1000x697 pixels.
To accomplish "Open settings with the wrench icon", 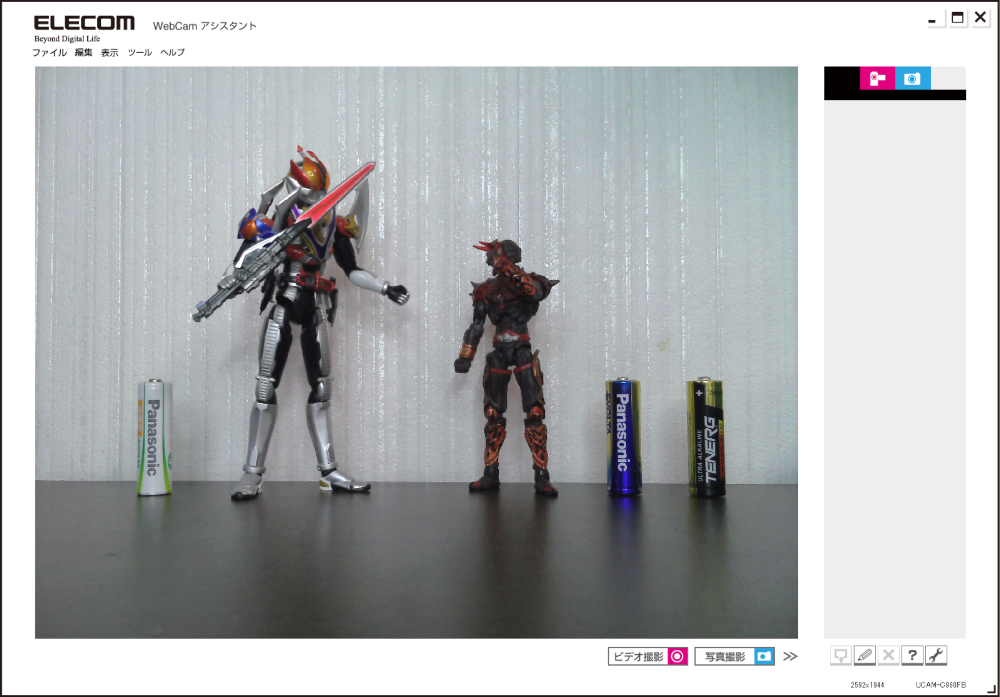I will 936,655.
